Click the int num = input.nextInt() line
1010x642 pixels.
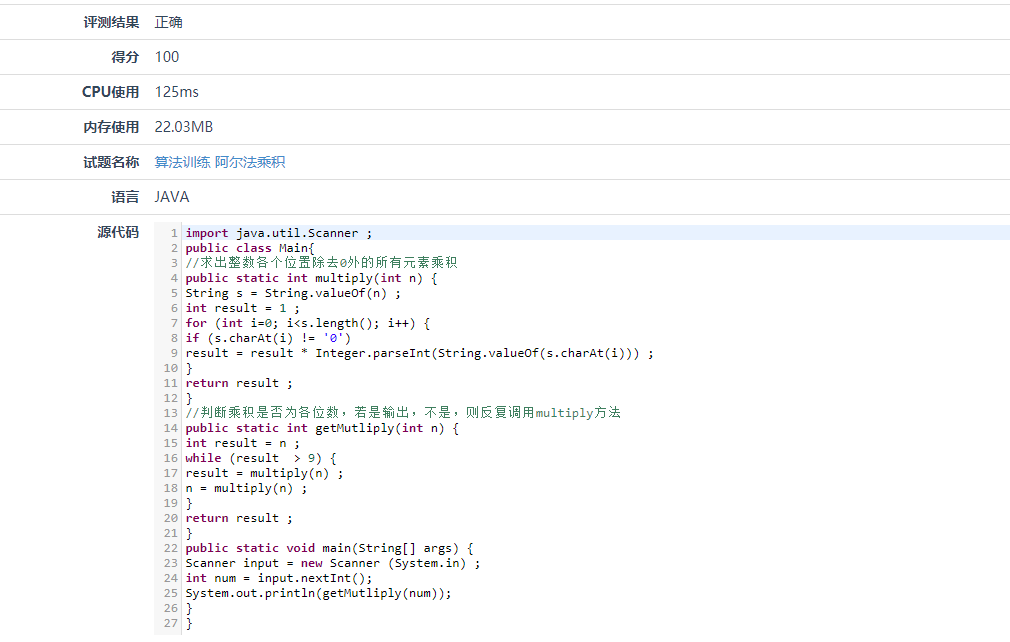279,578
